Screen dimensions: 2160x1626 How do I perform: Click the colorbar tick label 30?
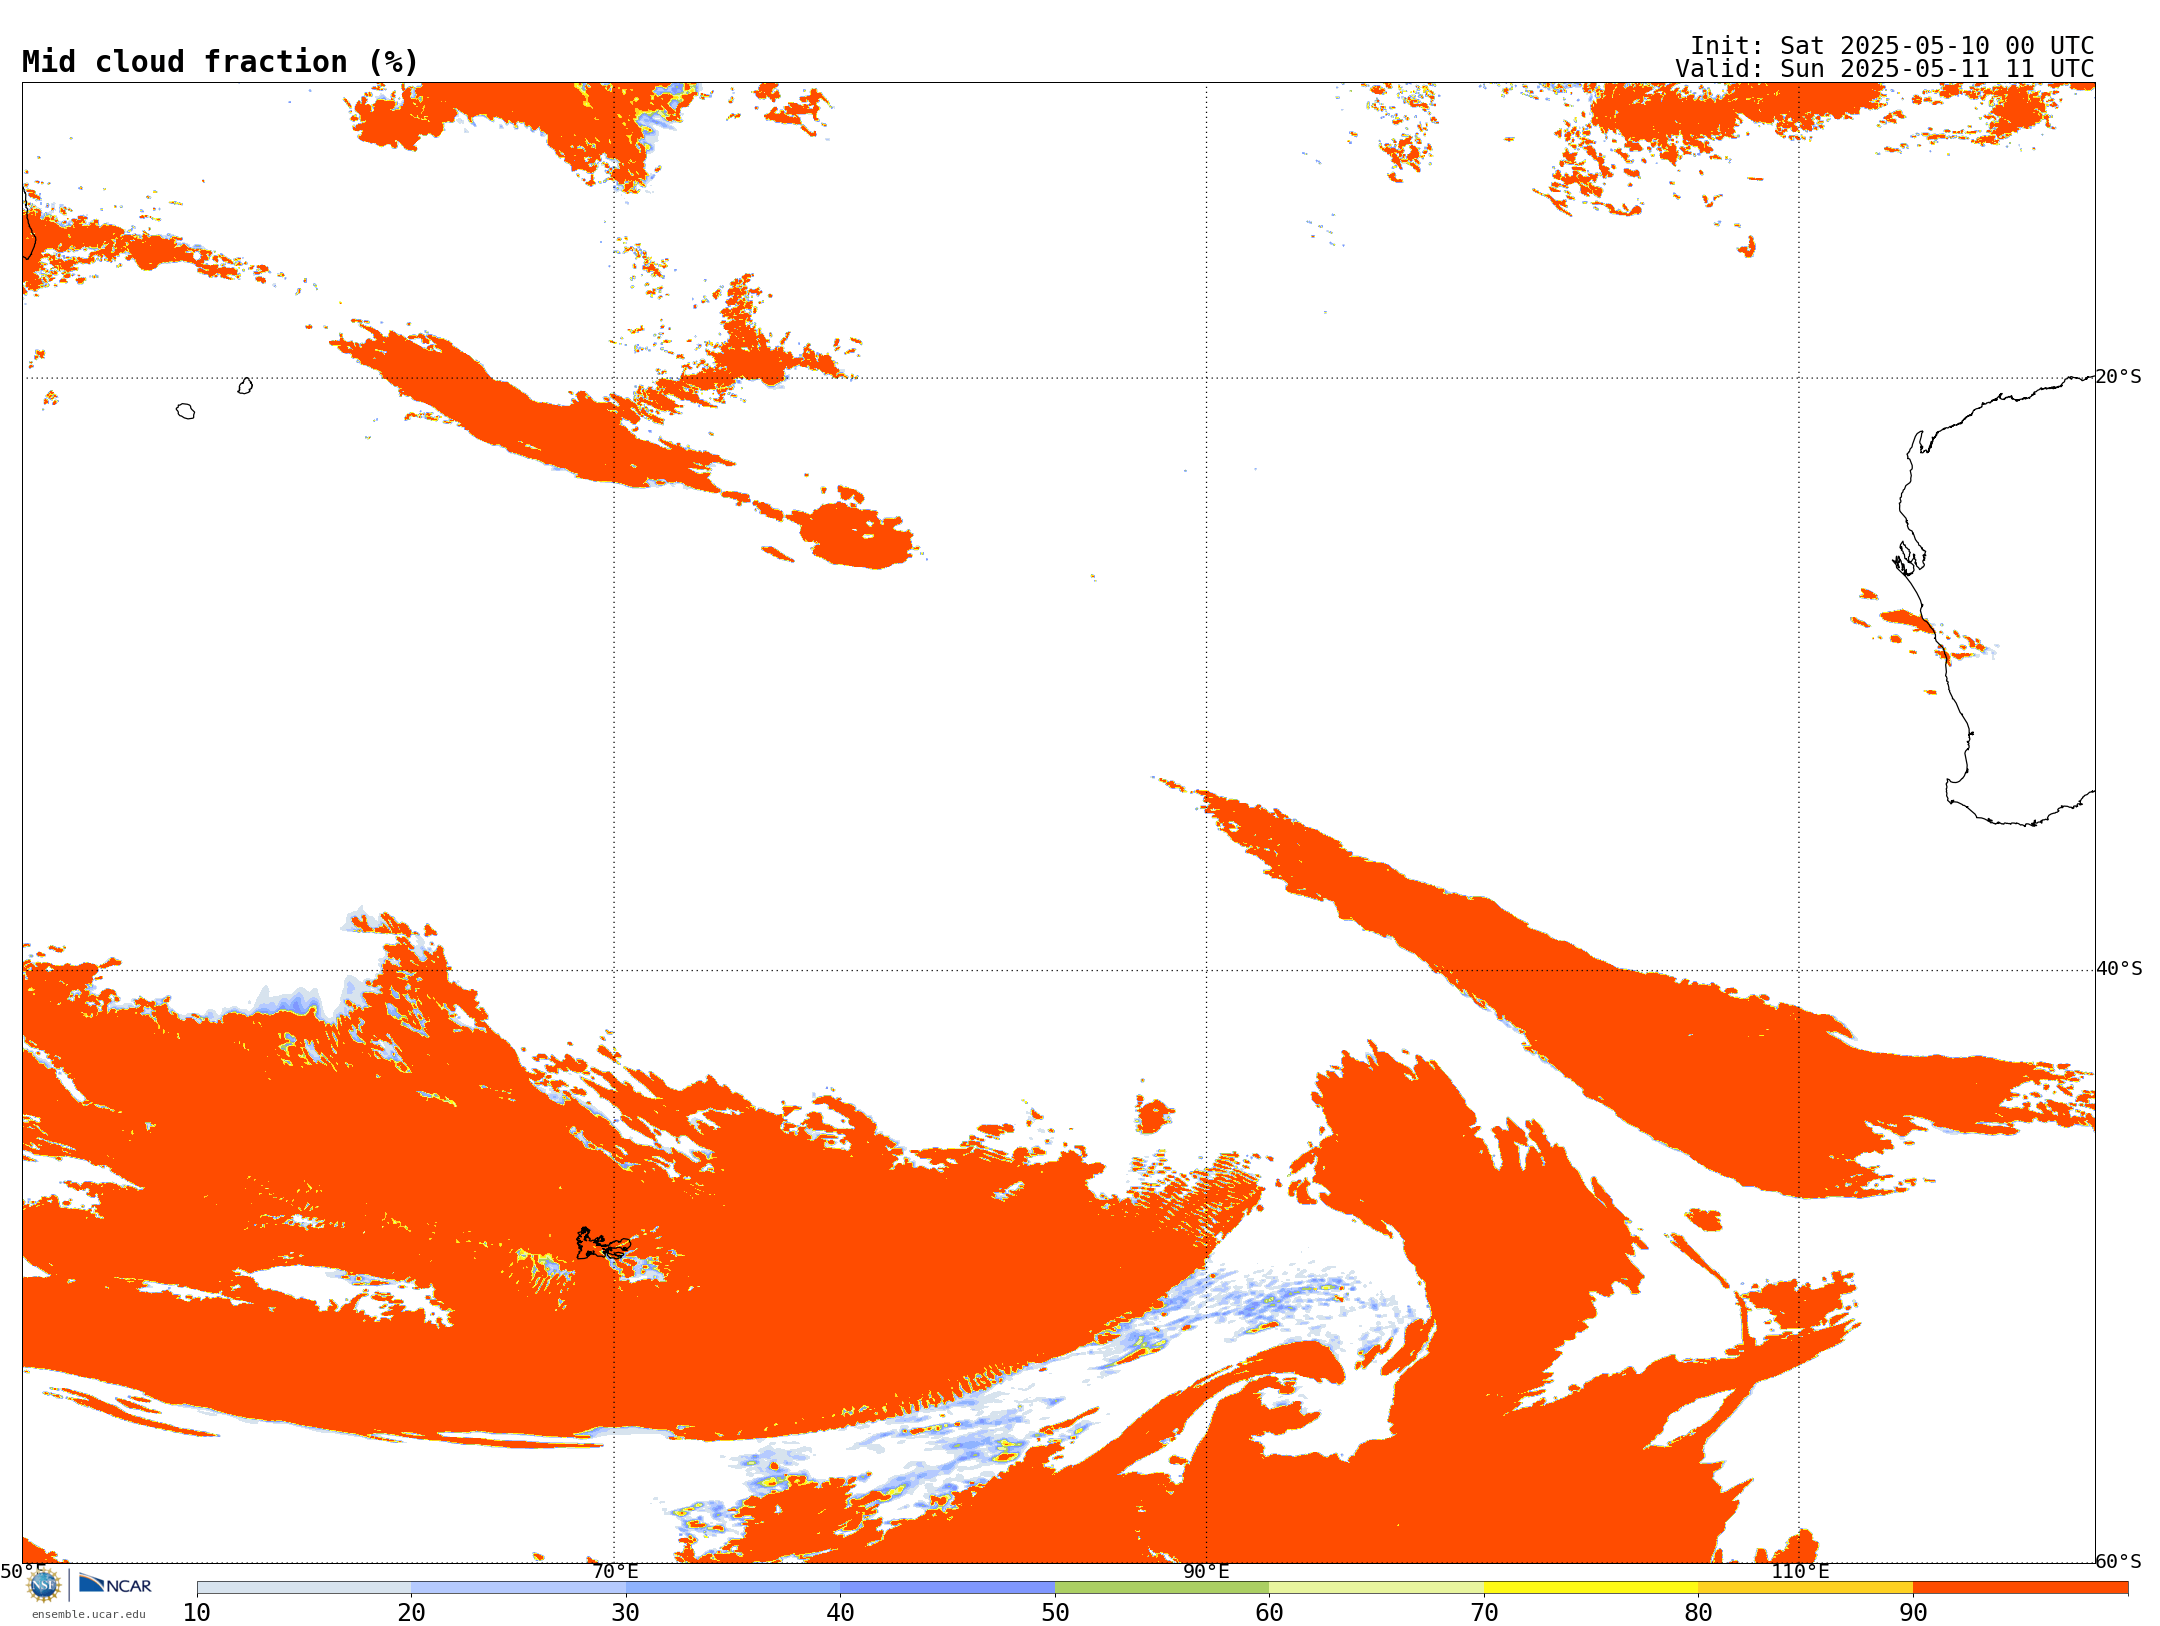626,1613
